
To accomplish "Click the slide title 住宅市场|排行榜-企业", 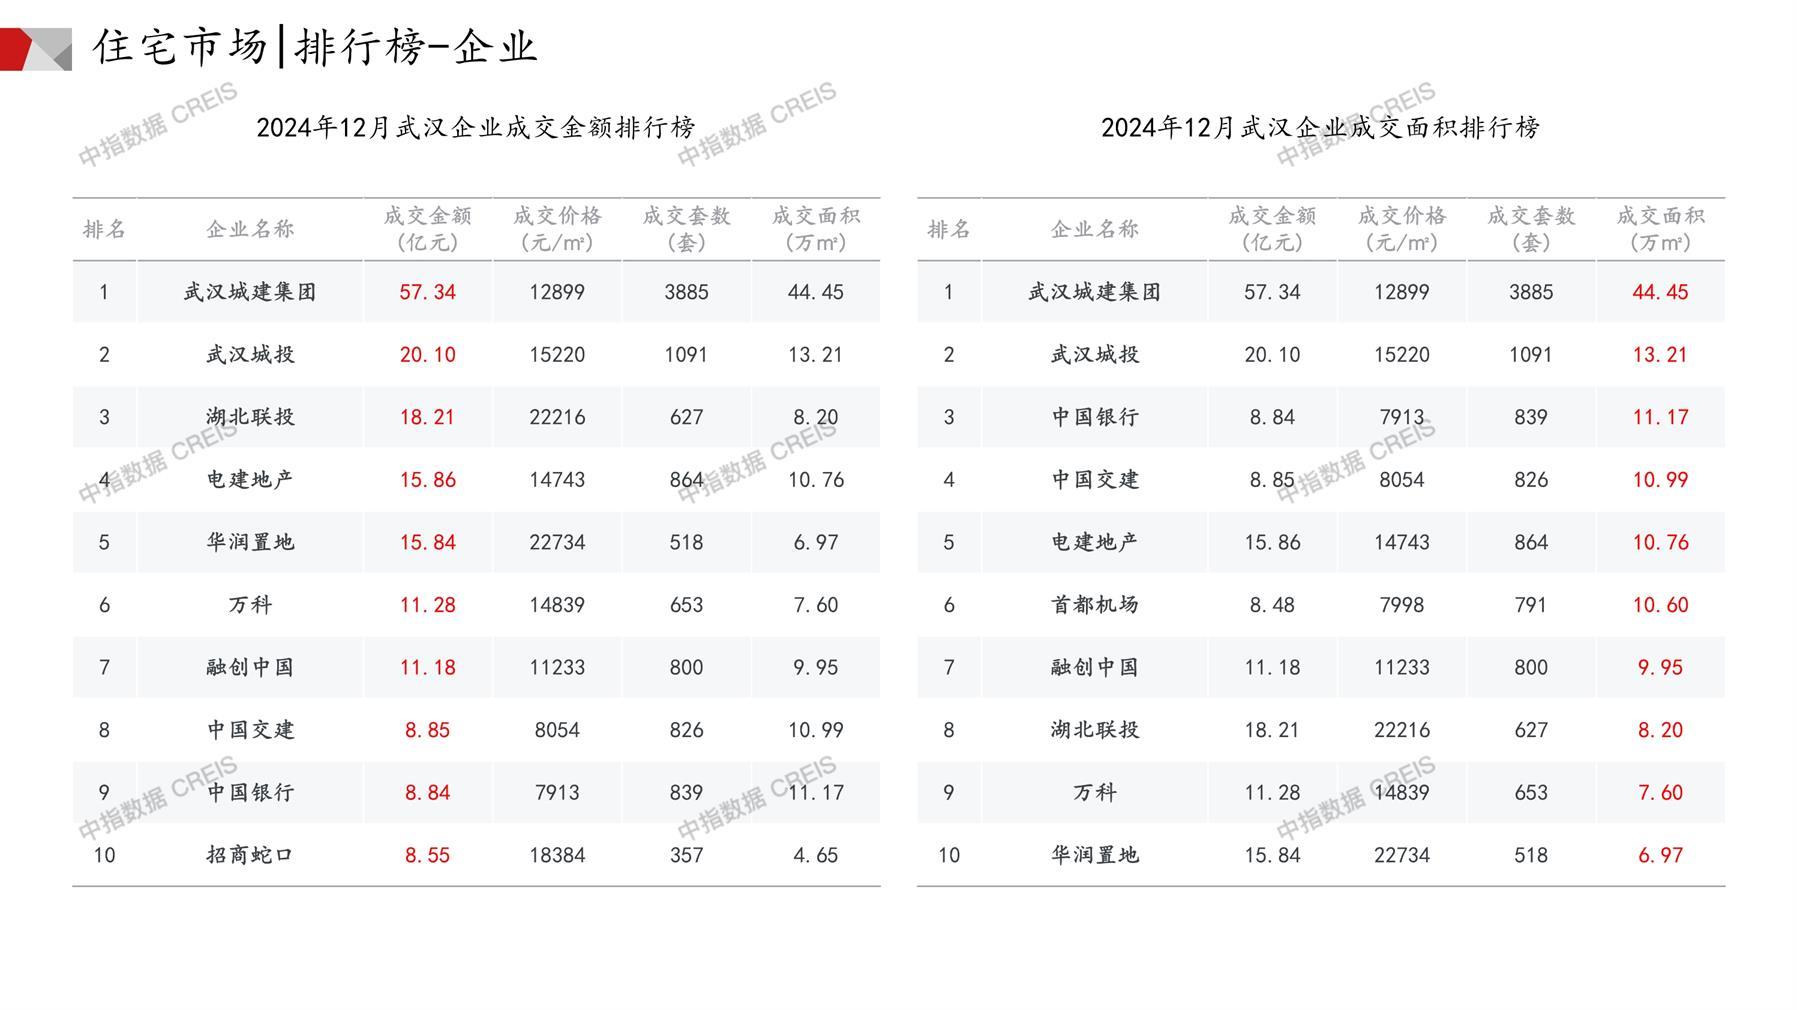I will 315,47.
